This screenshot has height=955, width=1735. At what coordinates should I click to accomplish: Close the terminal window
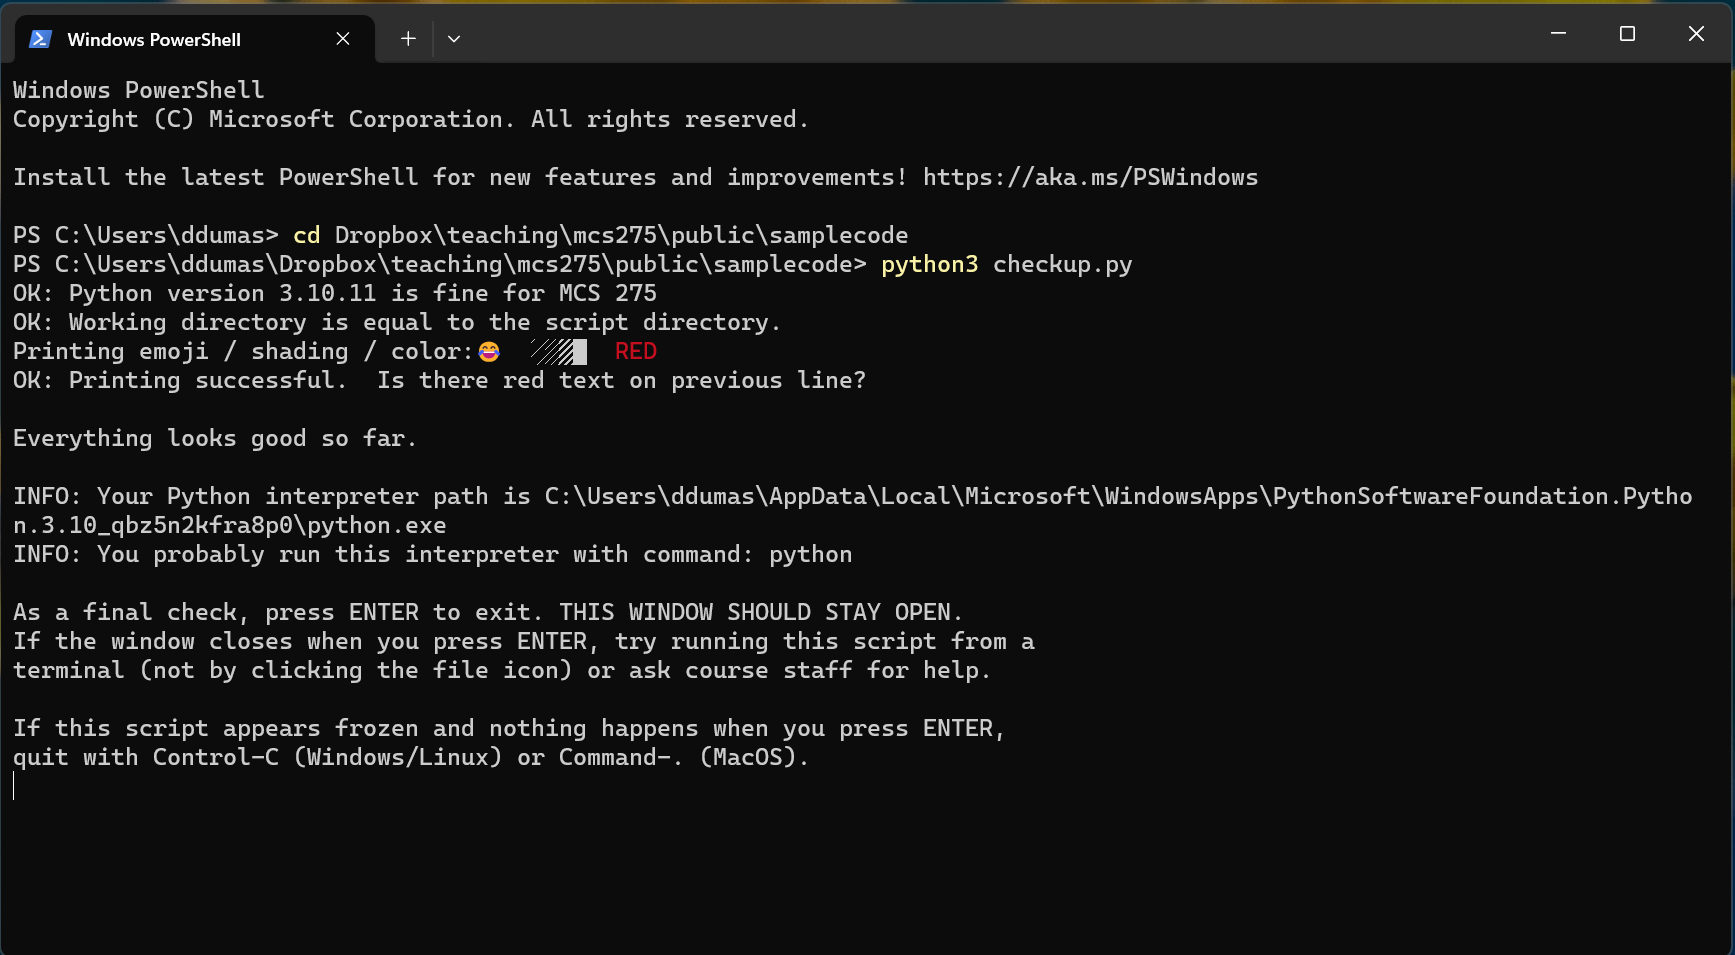[1696, 34]
